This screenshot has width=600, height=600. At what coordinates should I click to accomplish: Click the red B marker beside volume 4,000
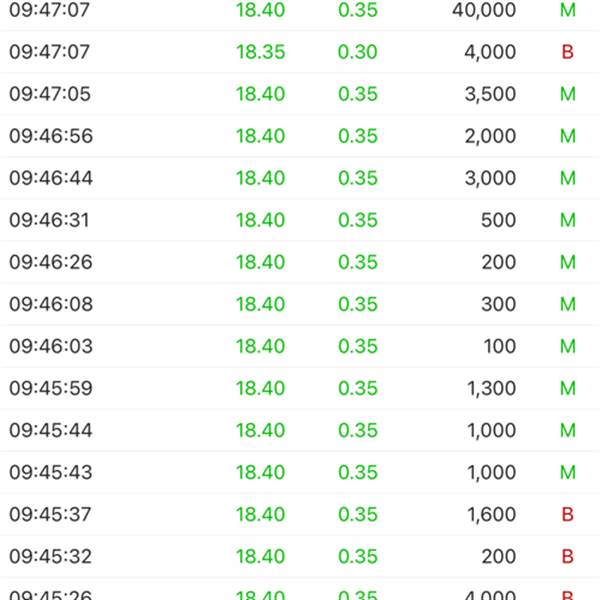point(568,52)
